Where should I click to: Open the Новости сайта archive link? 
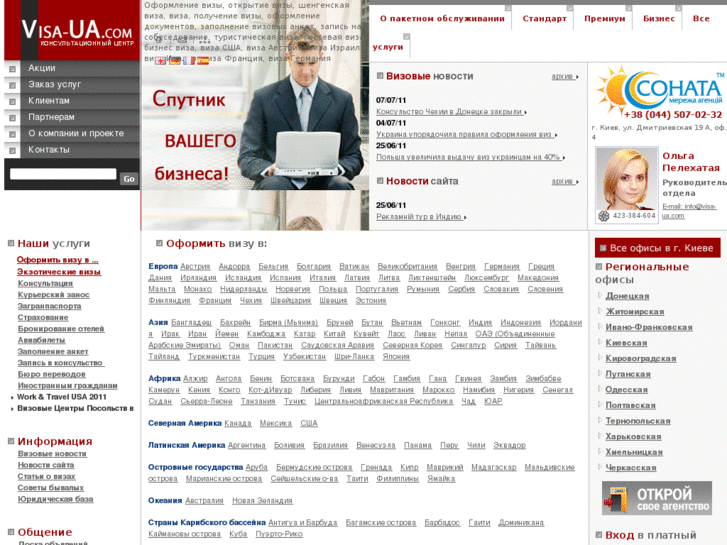tap(564, 181)
